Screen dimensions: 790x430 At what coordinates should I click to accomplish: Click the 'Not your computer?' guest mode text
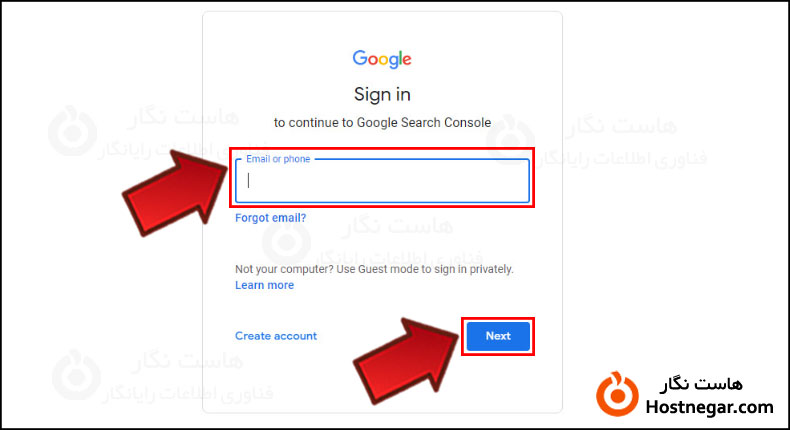374,269
